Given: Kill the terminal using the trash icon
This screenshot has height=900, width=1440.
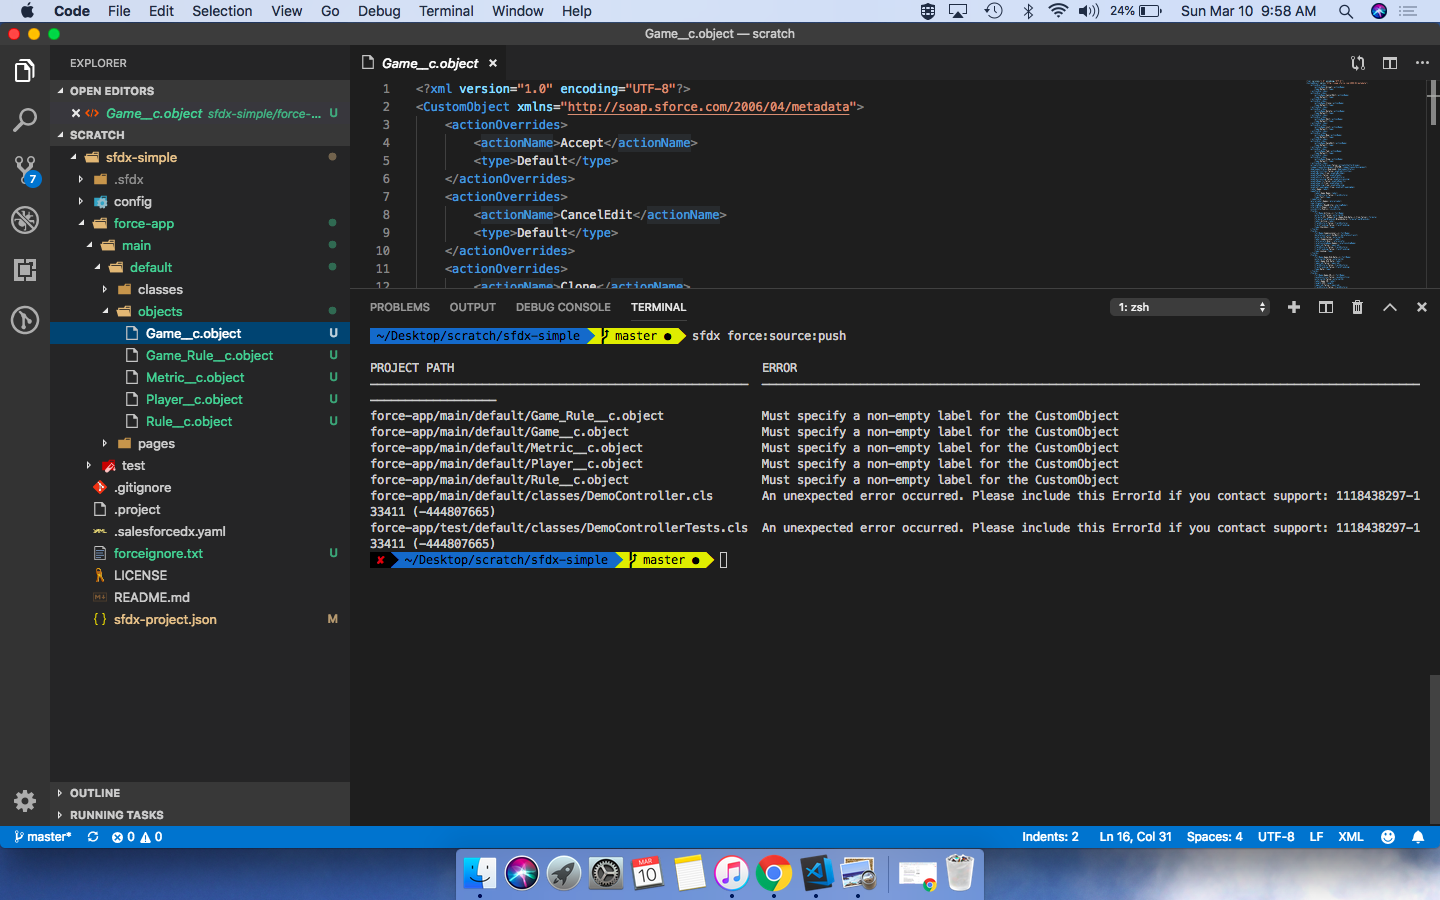Looking at the screenshot, I should pyautogui.click(x=1357, y=307).
